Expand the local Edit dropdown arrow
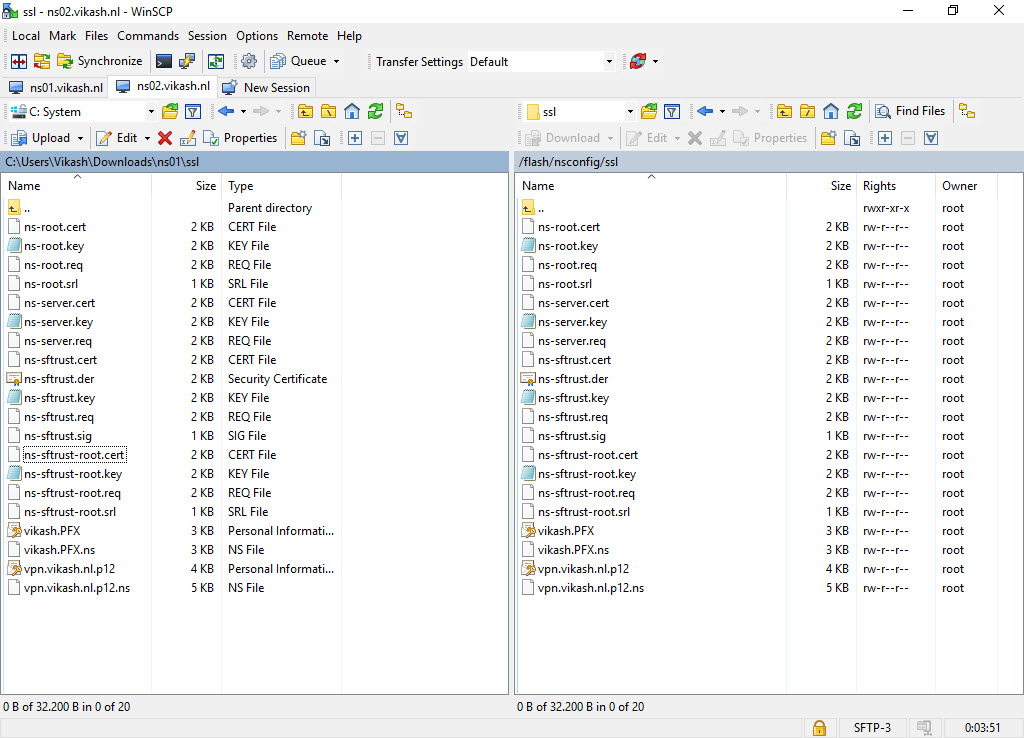1024x738 pixels. click(147, 138)
